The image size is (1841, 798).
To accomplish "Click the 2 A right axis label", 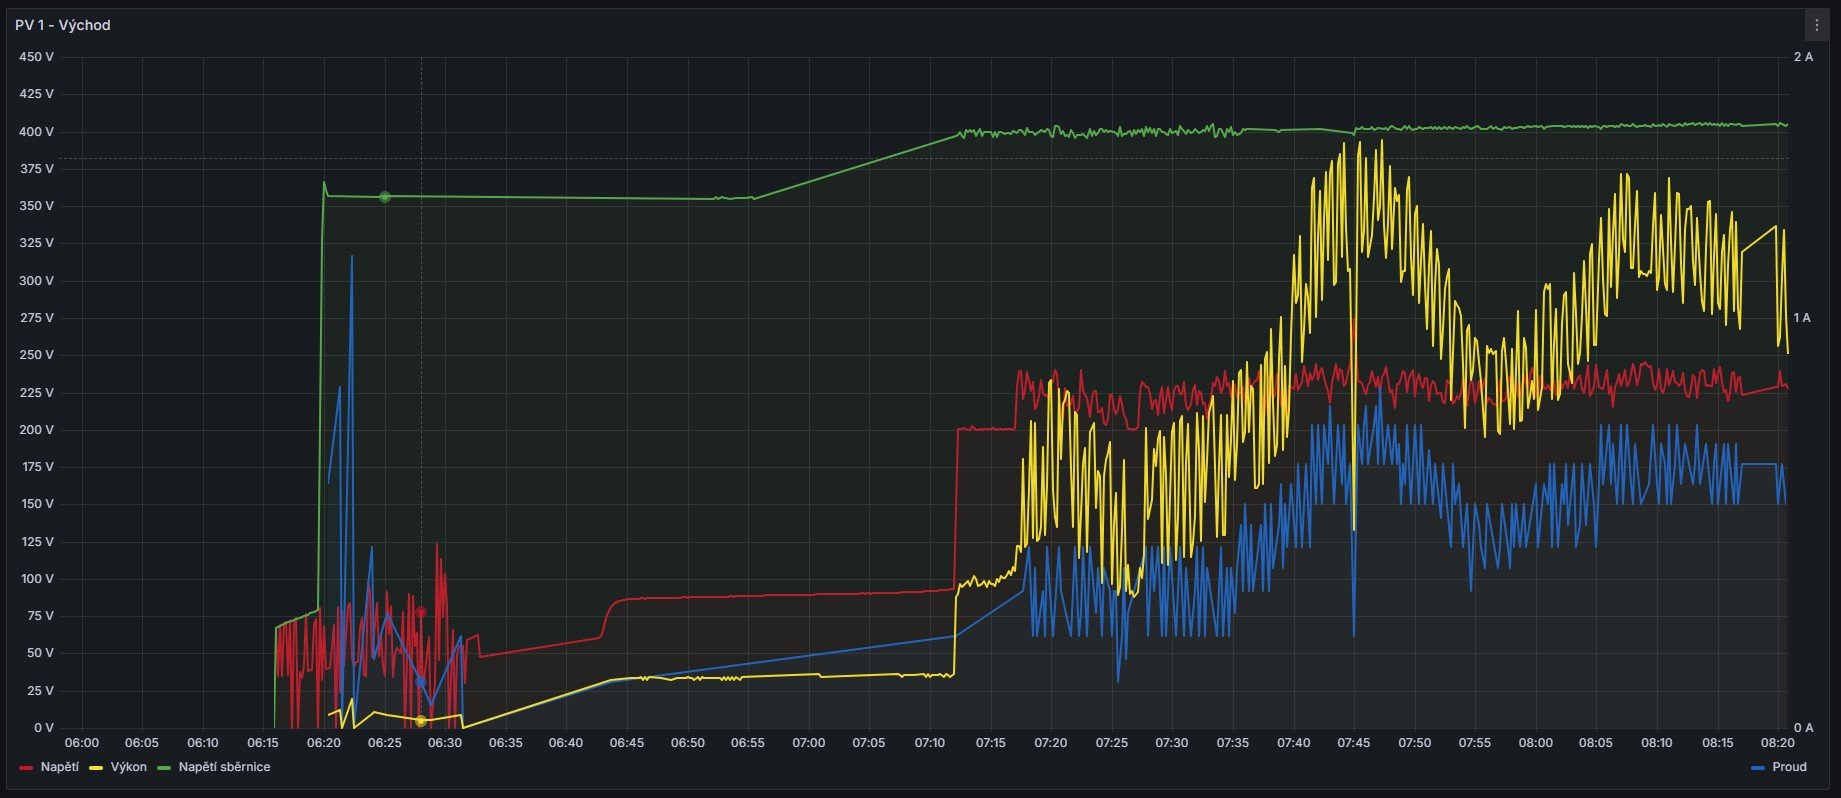I will point(1803,57).
